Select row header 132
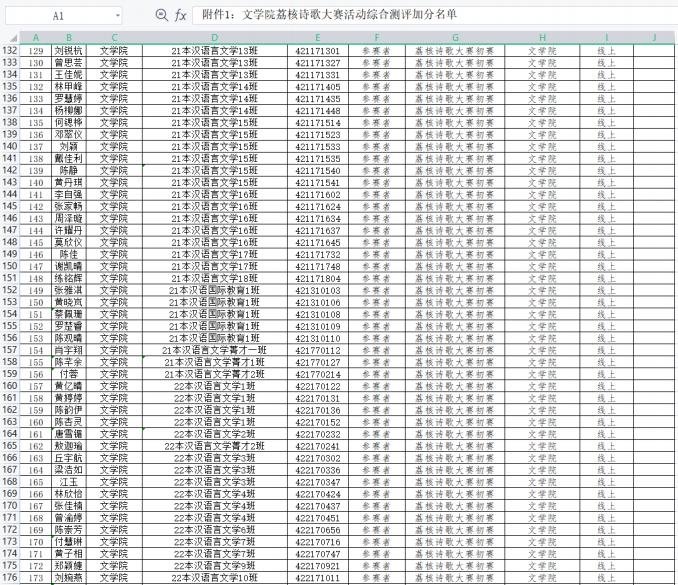This screenshot has height=585, width=678. coord(10,51)
